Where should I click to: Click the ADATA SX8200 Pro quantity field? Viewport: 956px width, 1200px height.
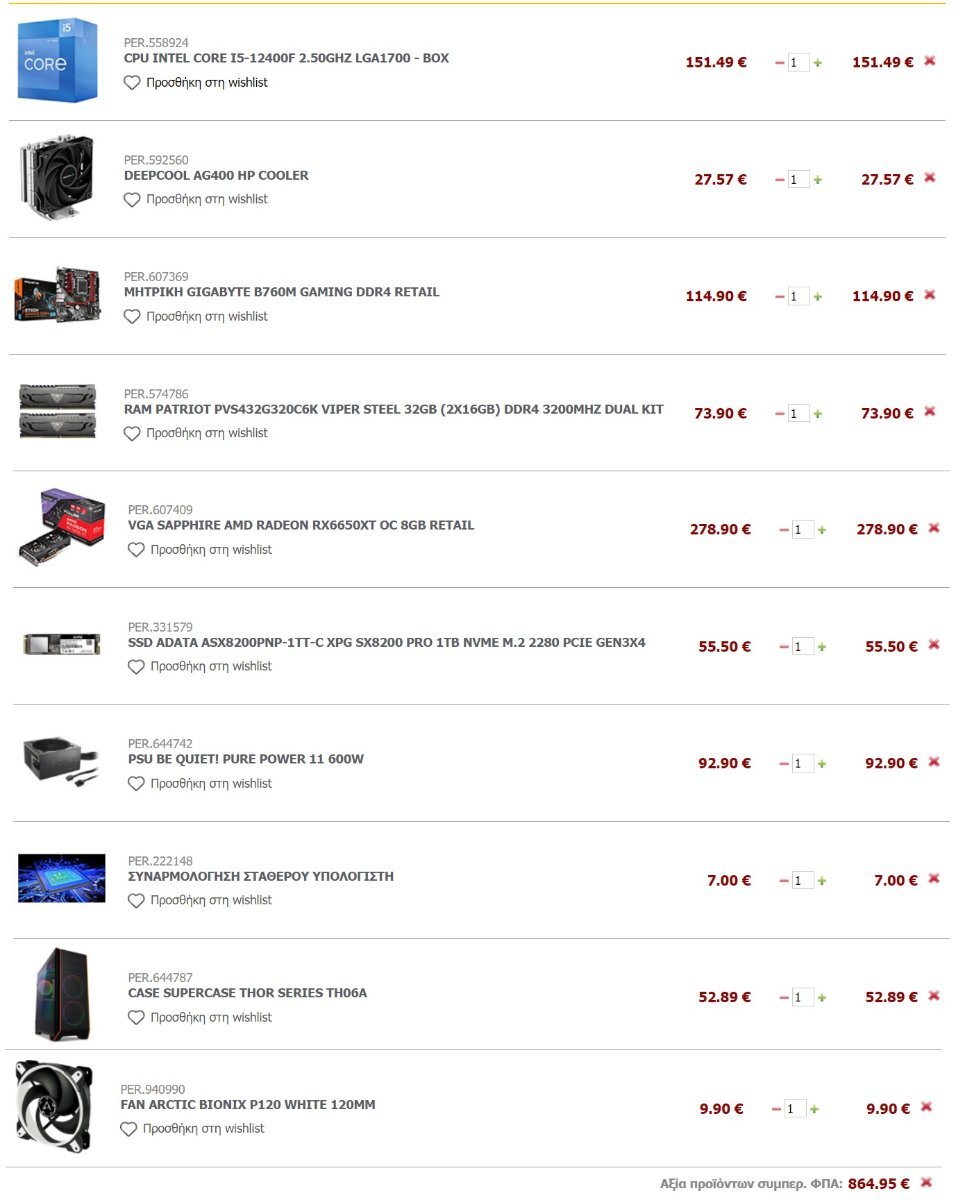pos(803,647)
